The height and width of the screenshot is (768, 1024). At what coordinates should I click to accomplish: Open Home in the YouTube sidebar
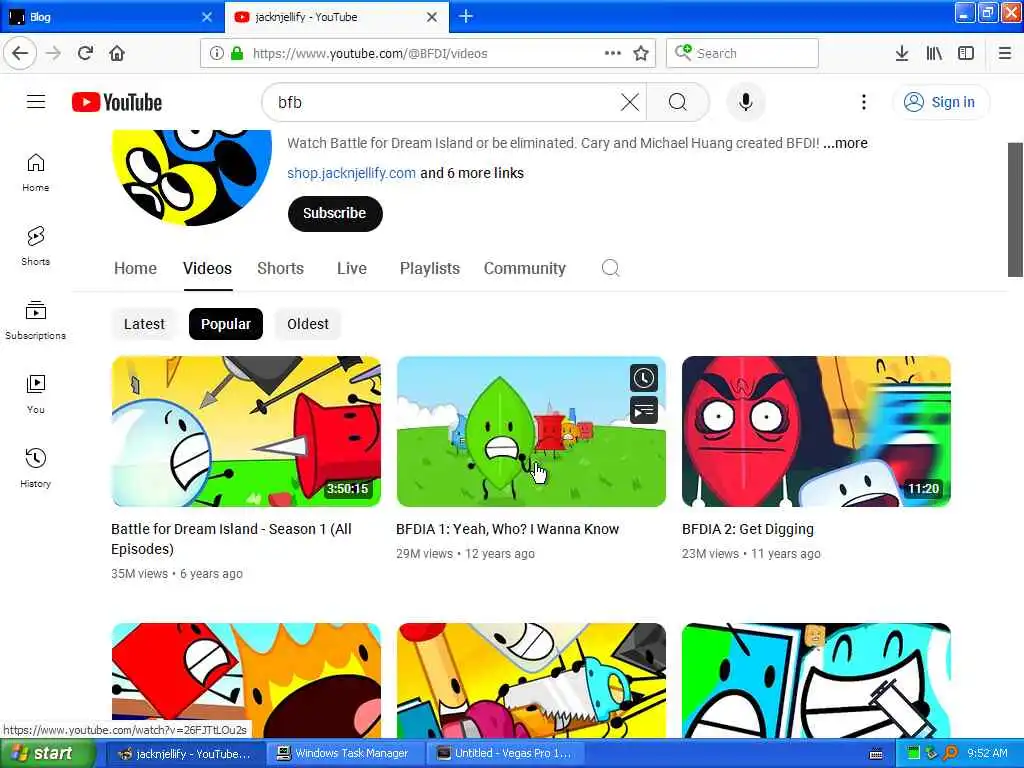pos(35,172)
